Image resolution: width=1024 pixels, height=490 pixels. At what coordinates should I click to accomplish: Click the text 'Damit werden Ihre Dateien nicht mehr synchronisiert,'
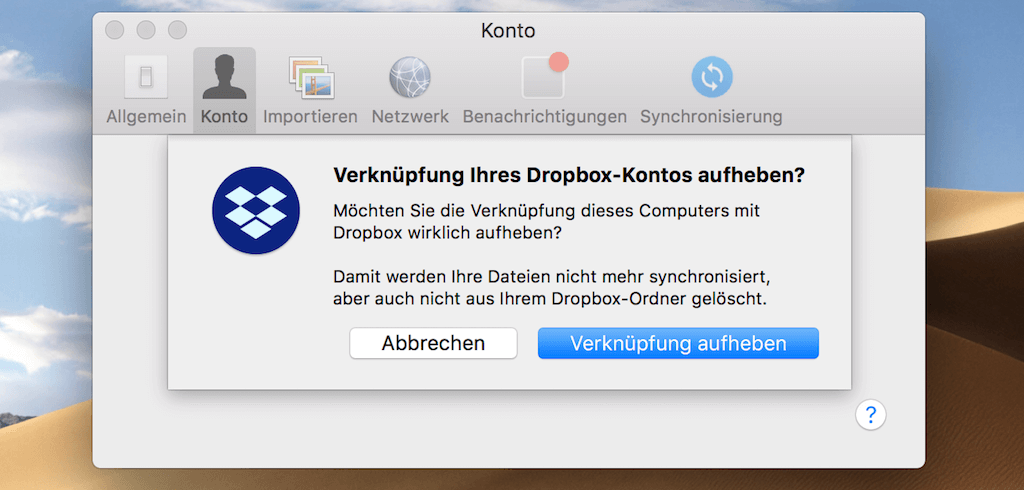(552, 276)
